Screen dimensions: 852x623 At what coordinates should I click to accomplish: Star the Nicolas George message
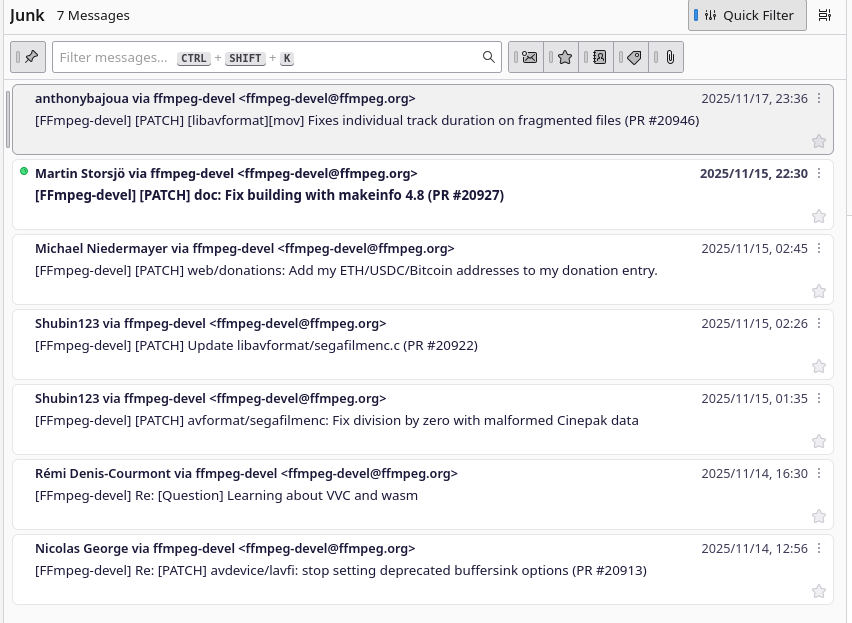[x=818, y=592]
